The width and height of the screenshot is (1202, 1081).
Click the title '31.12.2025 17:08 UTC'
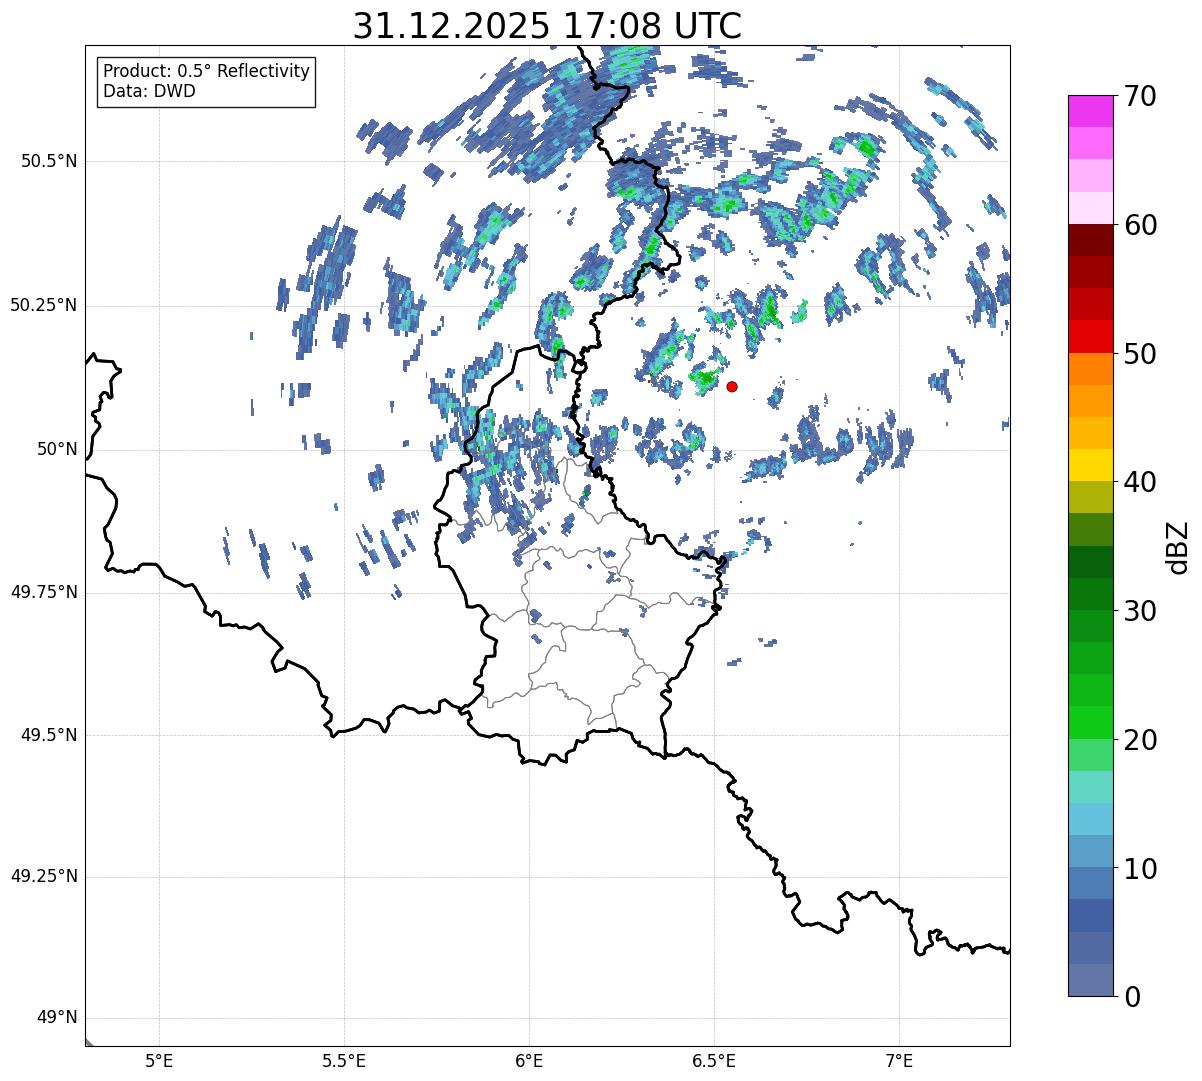pos(547,25)
